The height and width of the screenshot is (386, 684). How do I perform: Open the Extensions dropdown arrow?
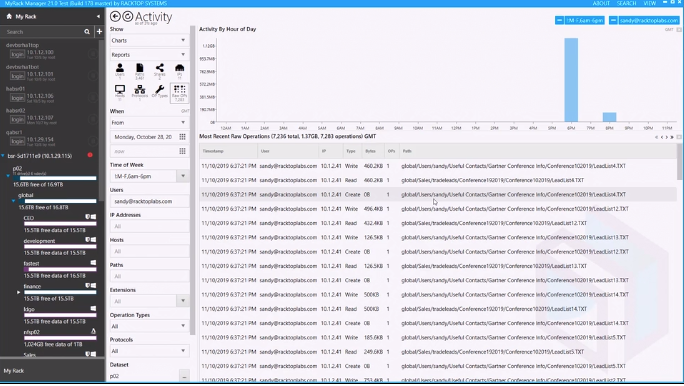click(183, 301)
